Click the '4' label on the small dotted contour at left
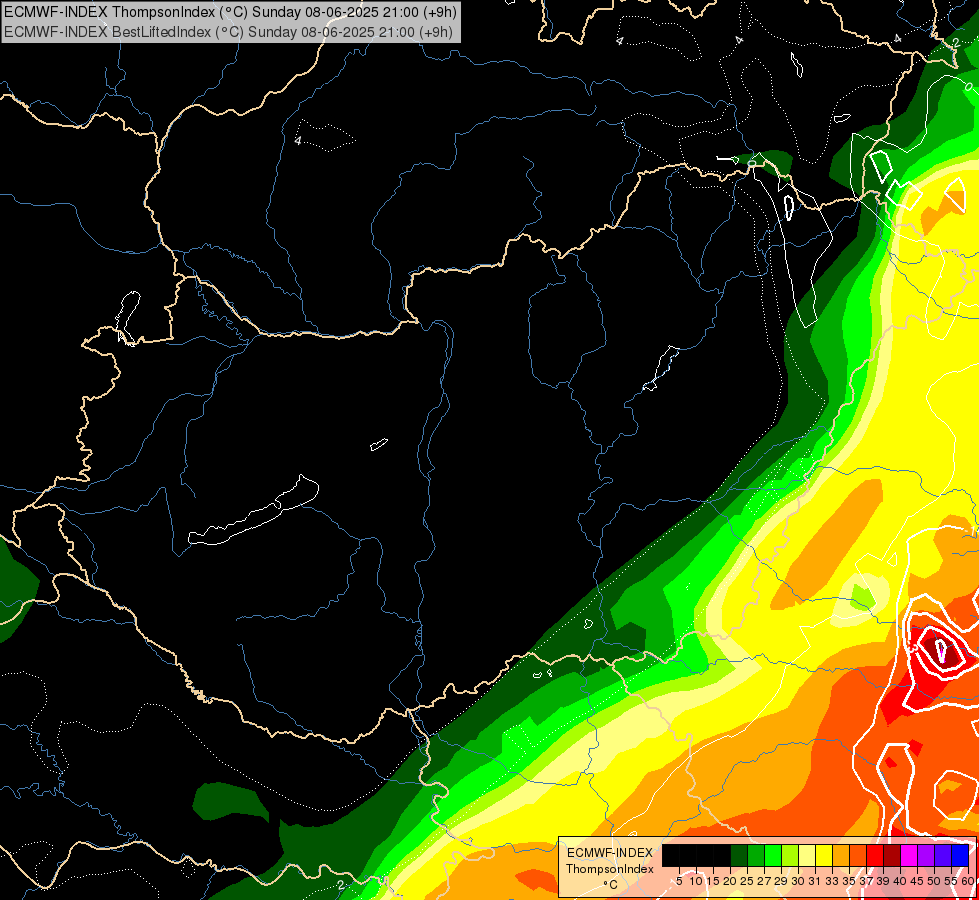Viewport: 979px width, 900px height. pos(298,141)
